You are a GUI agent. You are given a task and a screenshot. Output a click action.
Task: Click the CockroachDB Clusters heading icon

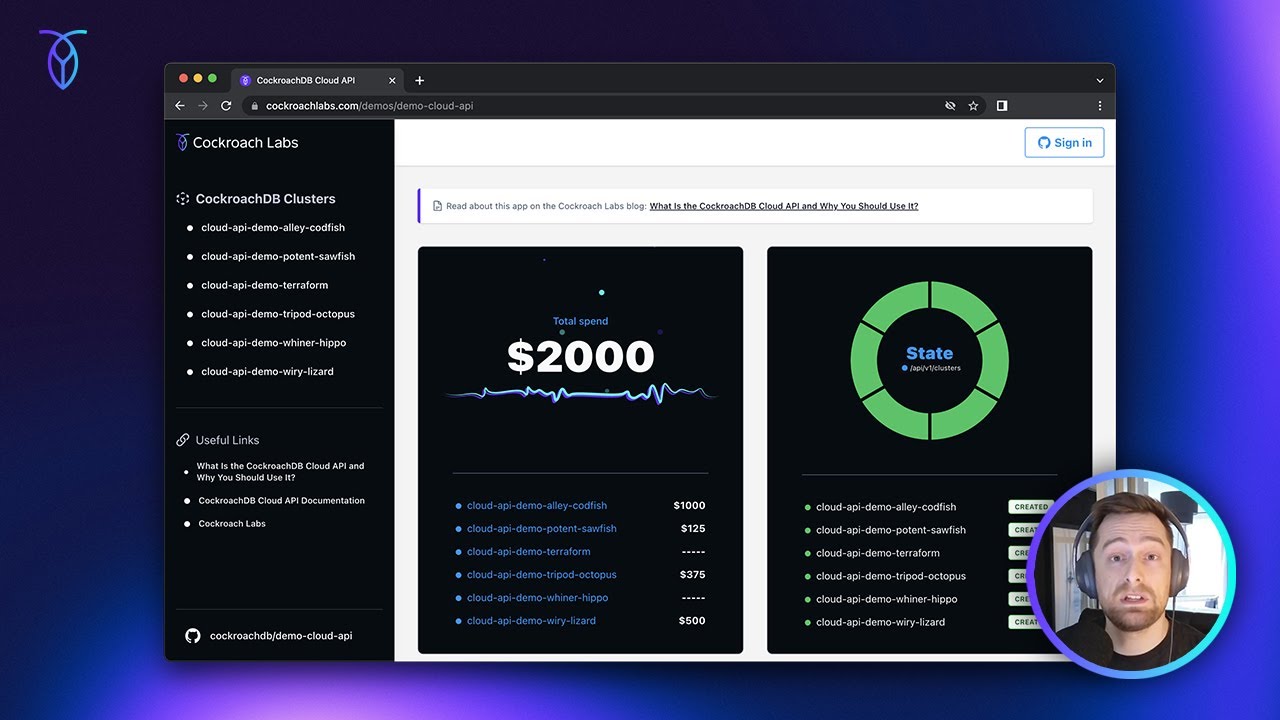tap(183, 199)
